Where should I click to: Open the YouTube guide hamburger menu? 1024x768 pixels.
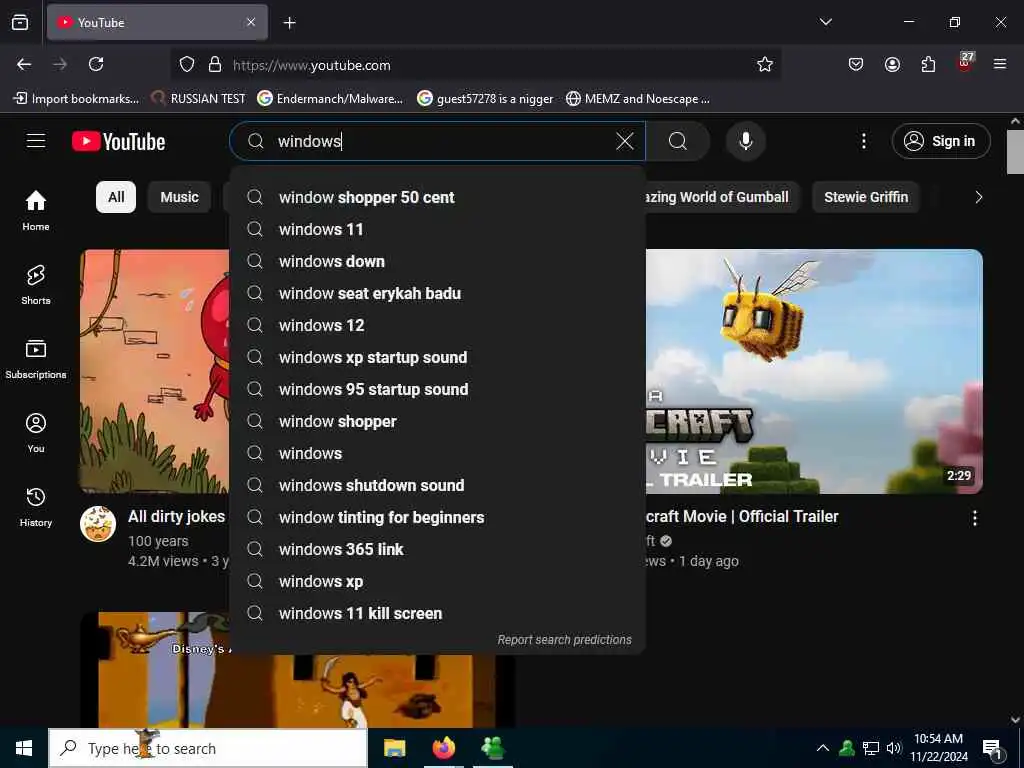click(x=36, y=141)
